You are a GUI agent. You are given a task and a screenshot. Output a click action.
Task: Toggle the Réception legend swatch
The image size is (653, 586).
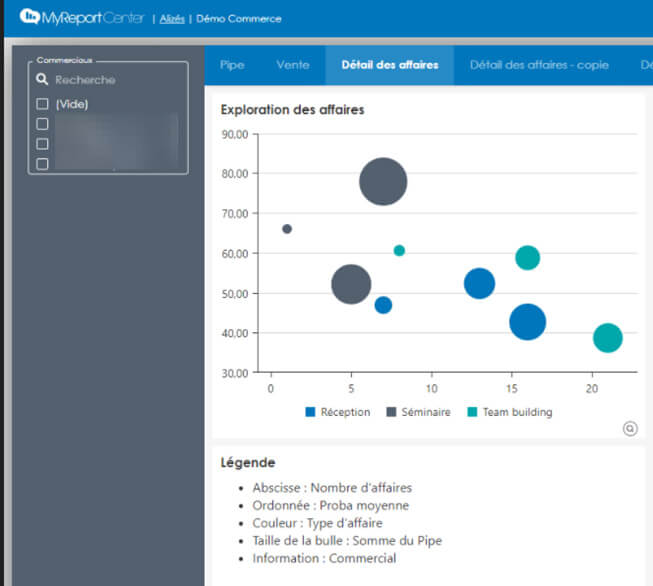310,412
